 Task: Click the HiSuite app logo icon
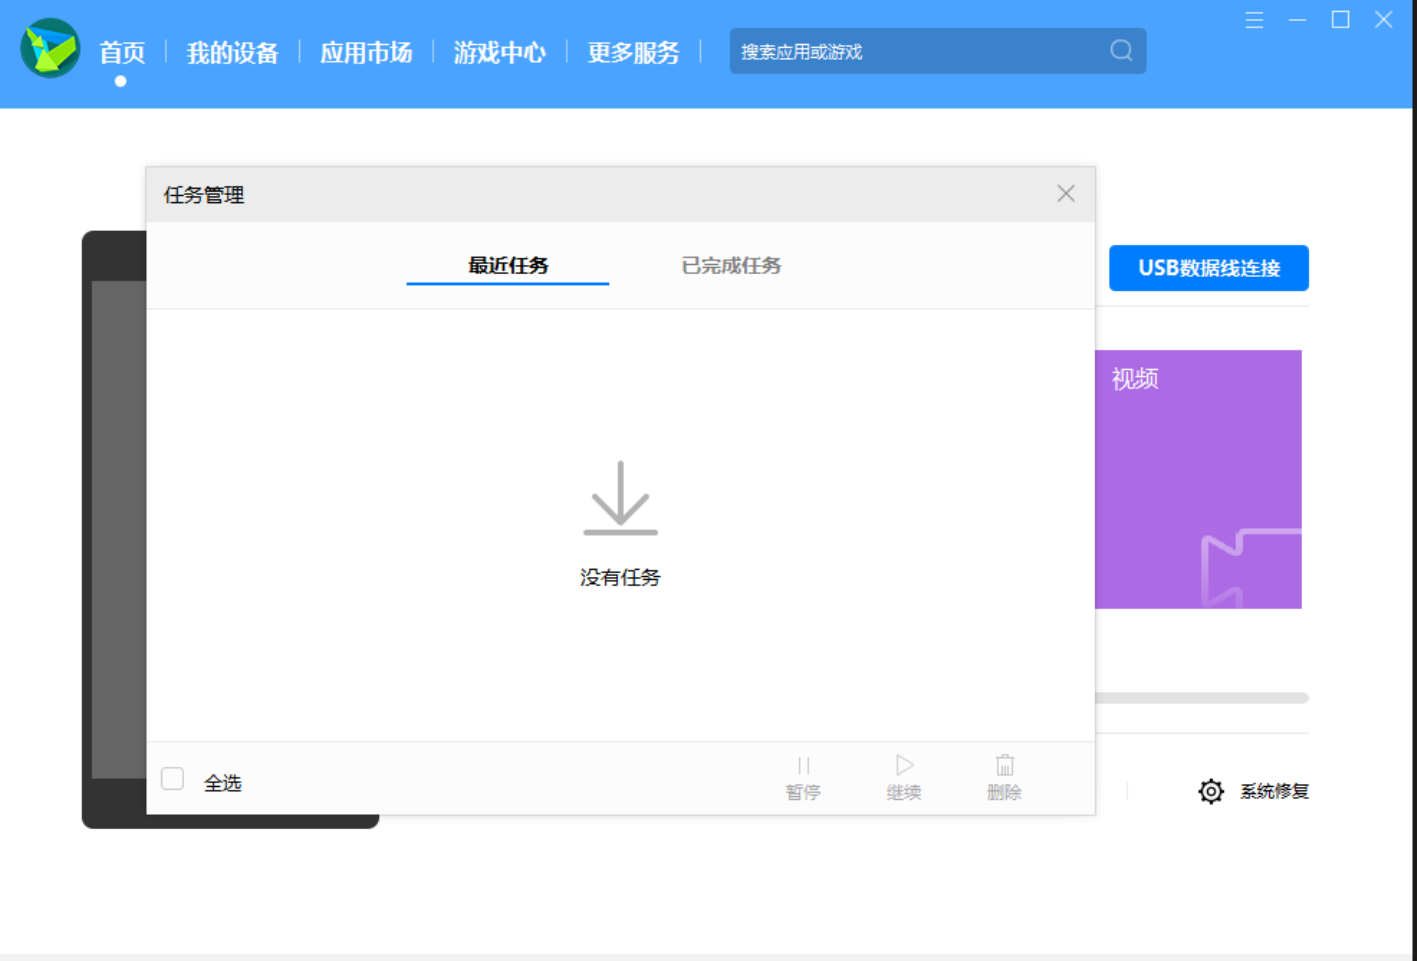click(50, 48)
